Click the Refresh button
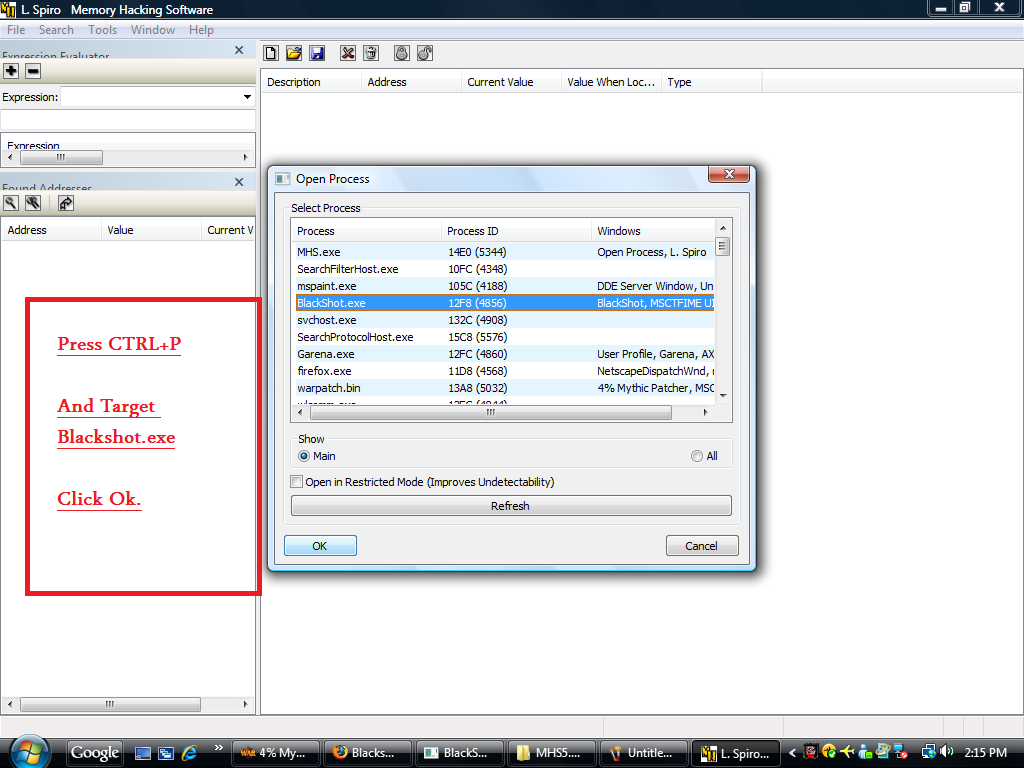 click(x=511, y=506)
